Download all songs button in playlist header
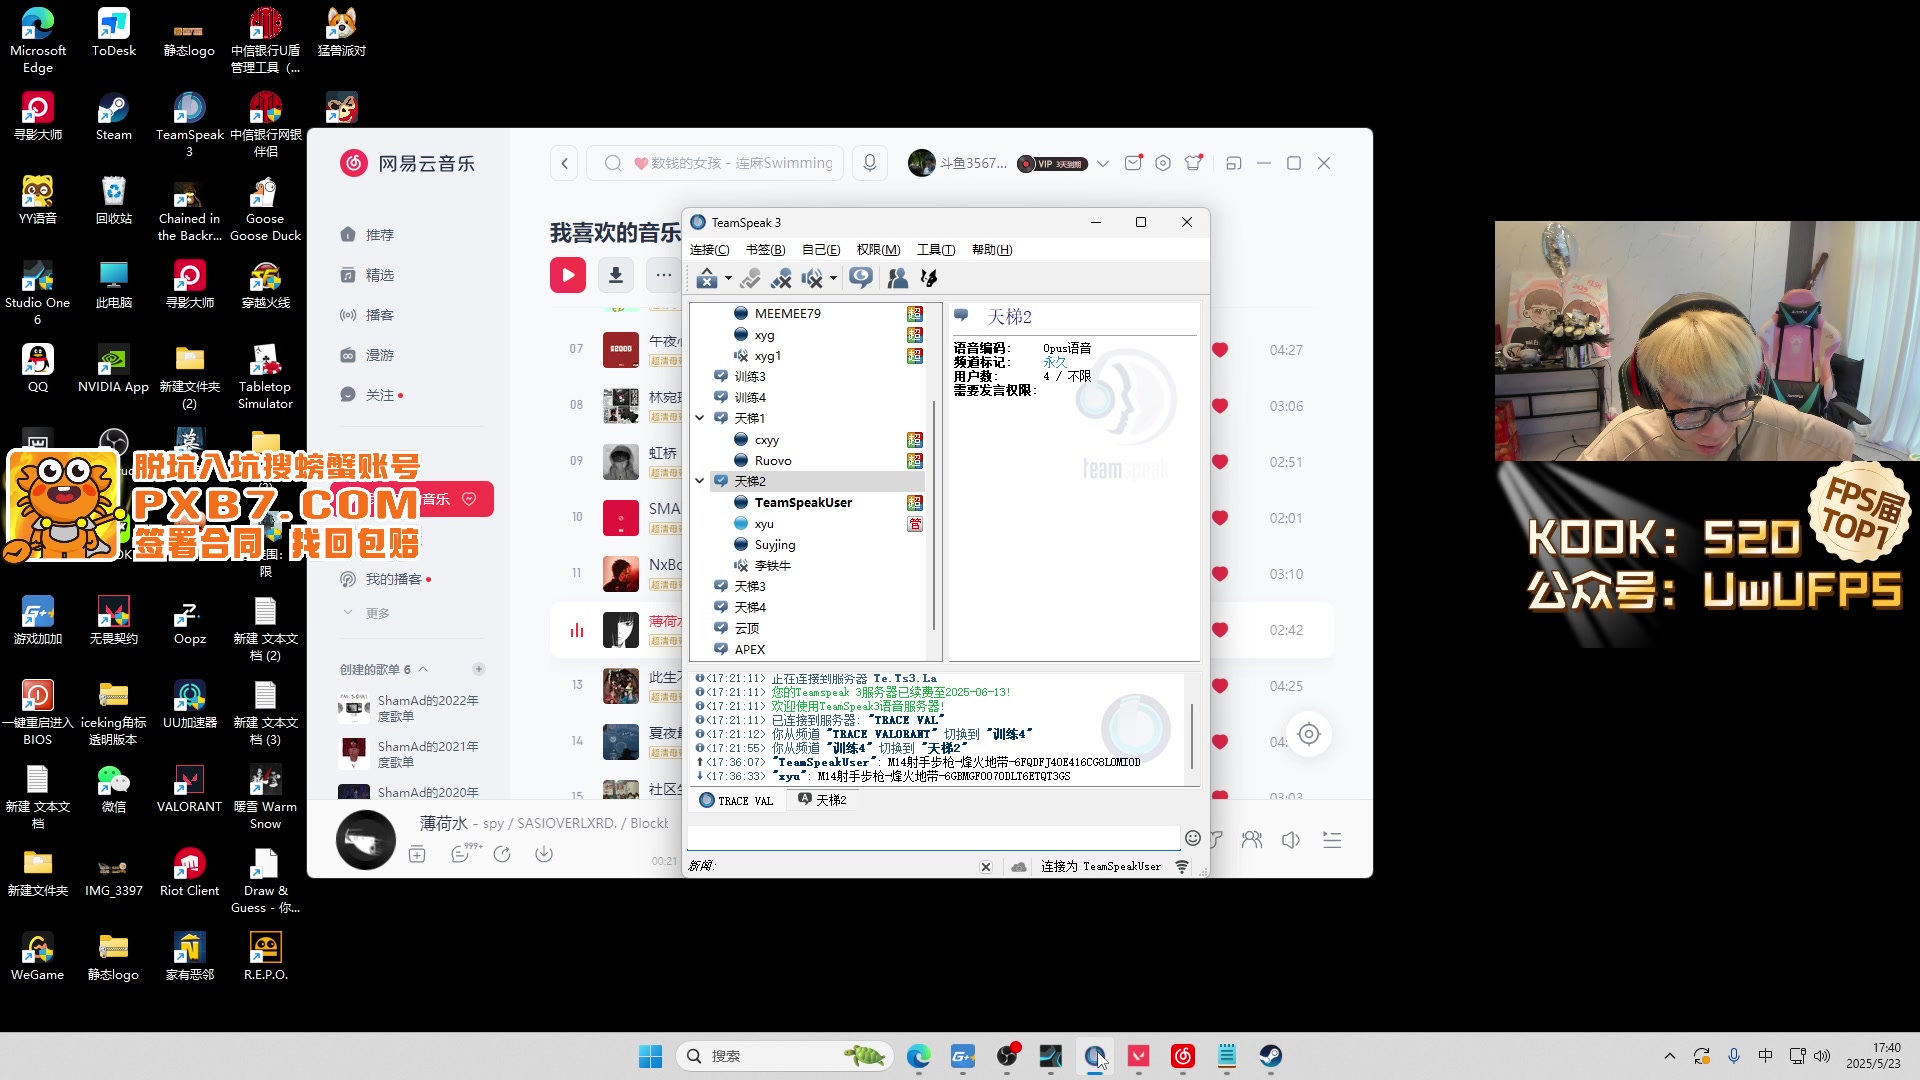Image resolution: width=1920 pixels, height=1080 pixels. pyautogui.click(x=616, y=275)
